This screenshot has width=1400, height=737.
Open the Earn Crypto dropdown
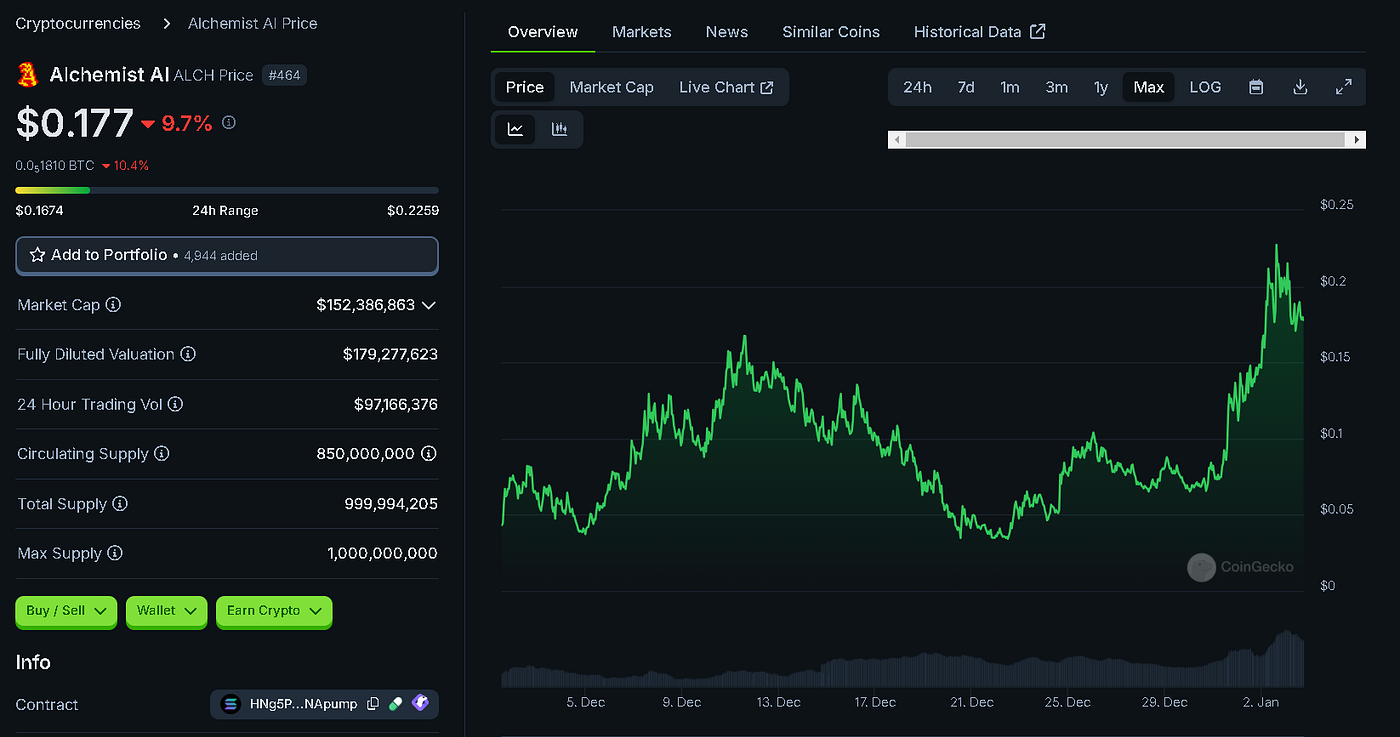point(274,611)
